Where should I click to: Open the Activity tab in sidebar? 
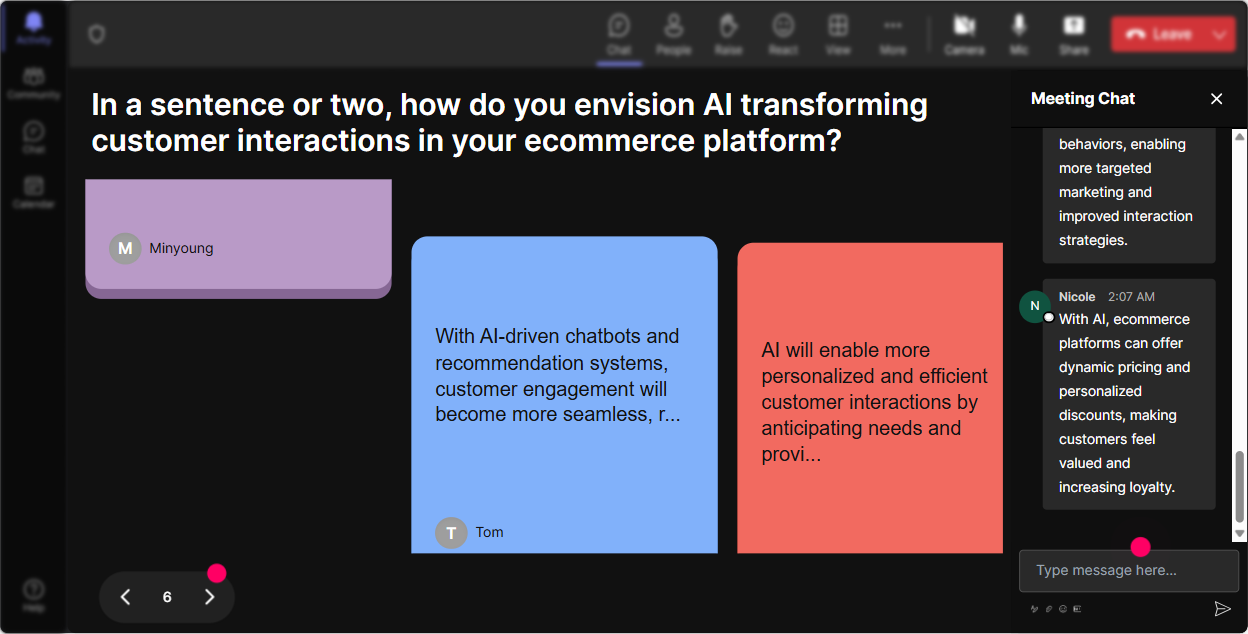tap(34, 28)
